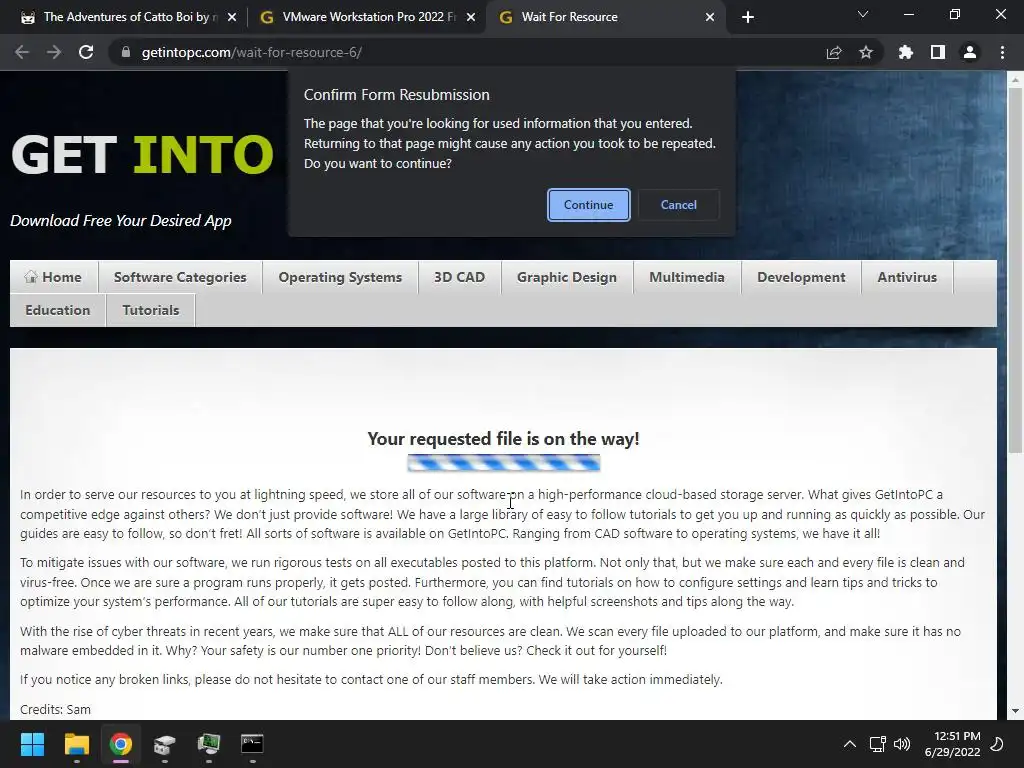Click the striped download progress bar

click(504, 463)
